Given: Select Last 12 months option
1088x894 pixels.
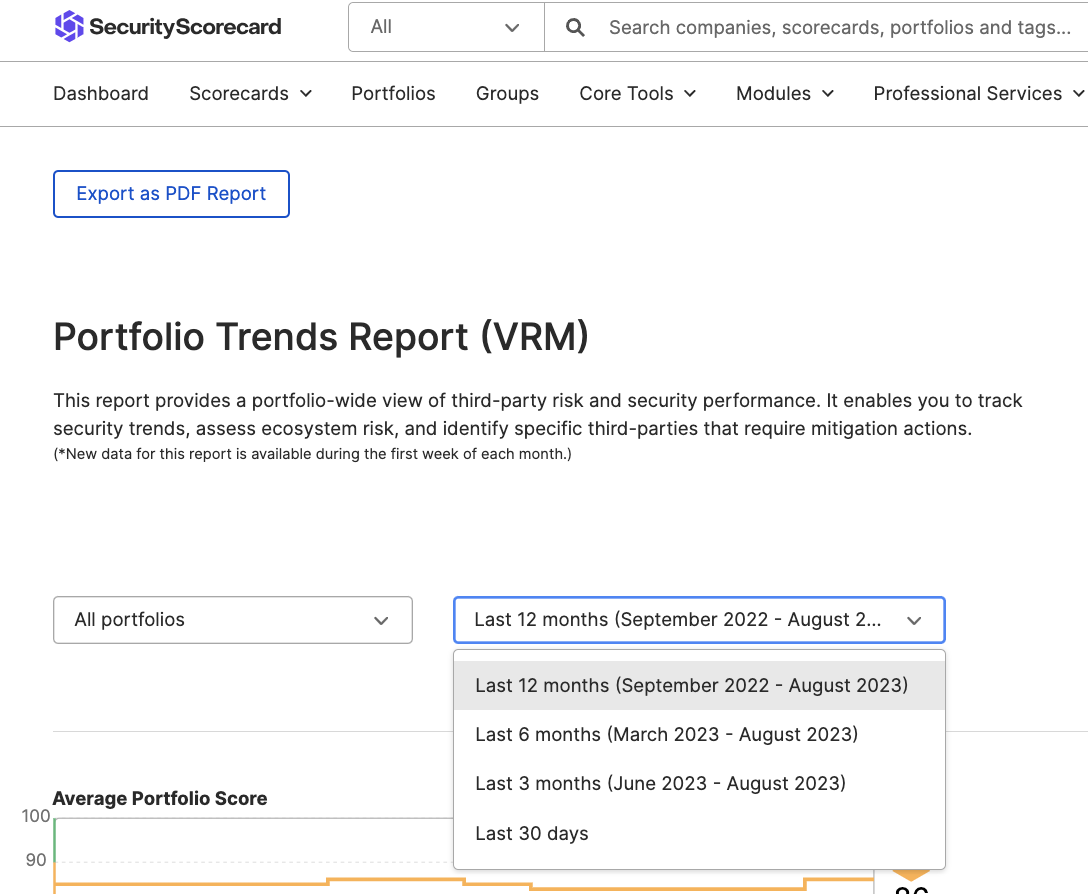Looking at the screenshot, I should tap(699, 685).
